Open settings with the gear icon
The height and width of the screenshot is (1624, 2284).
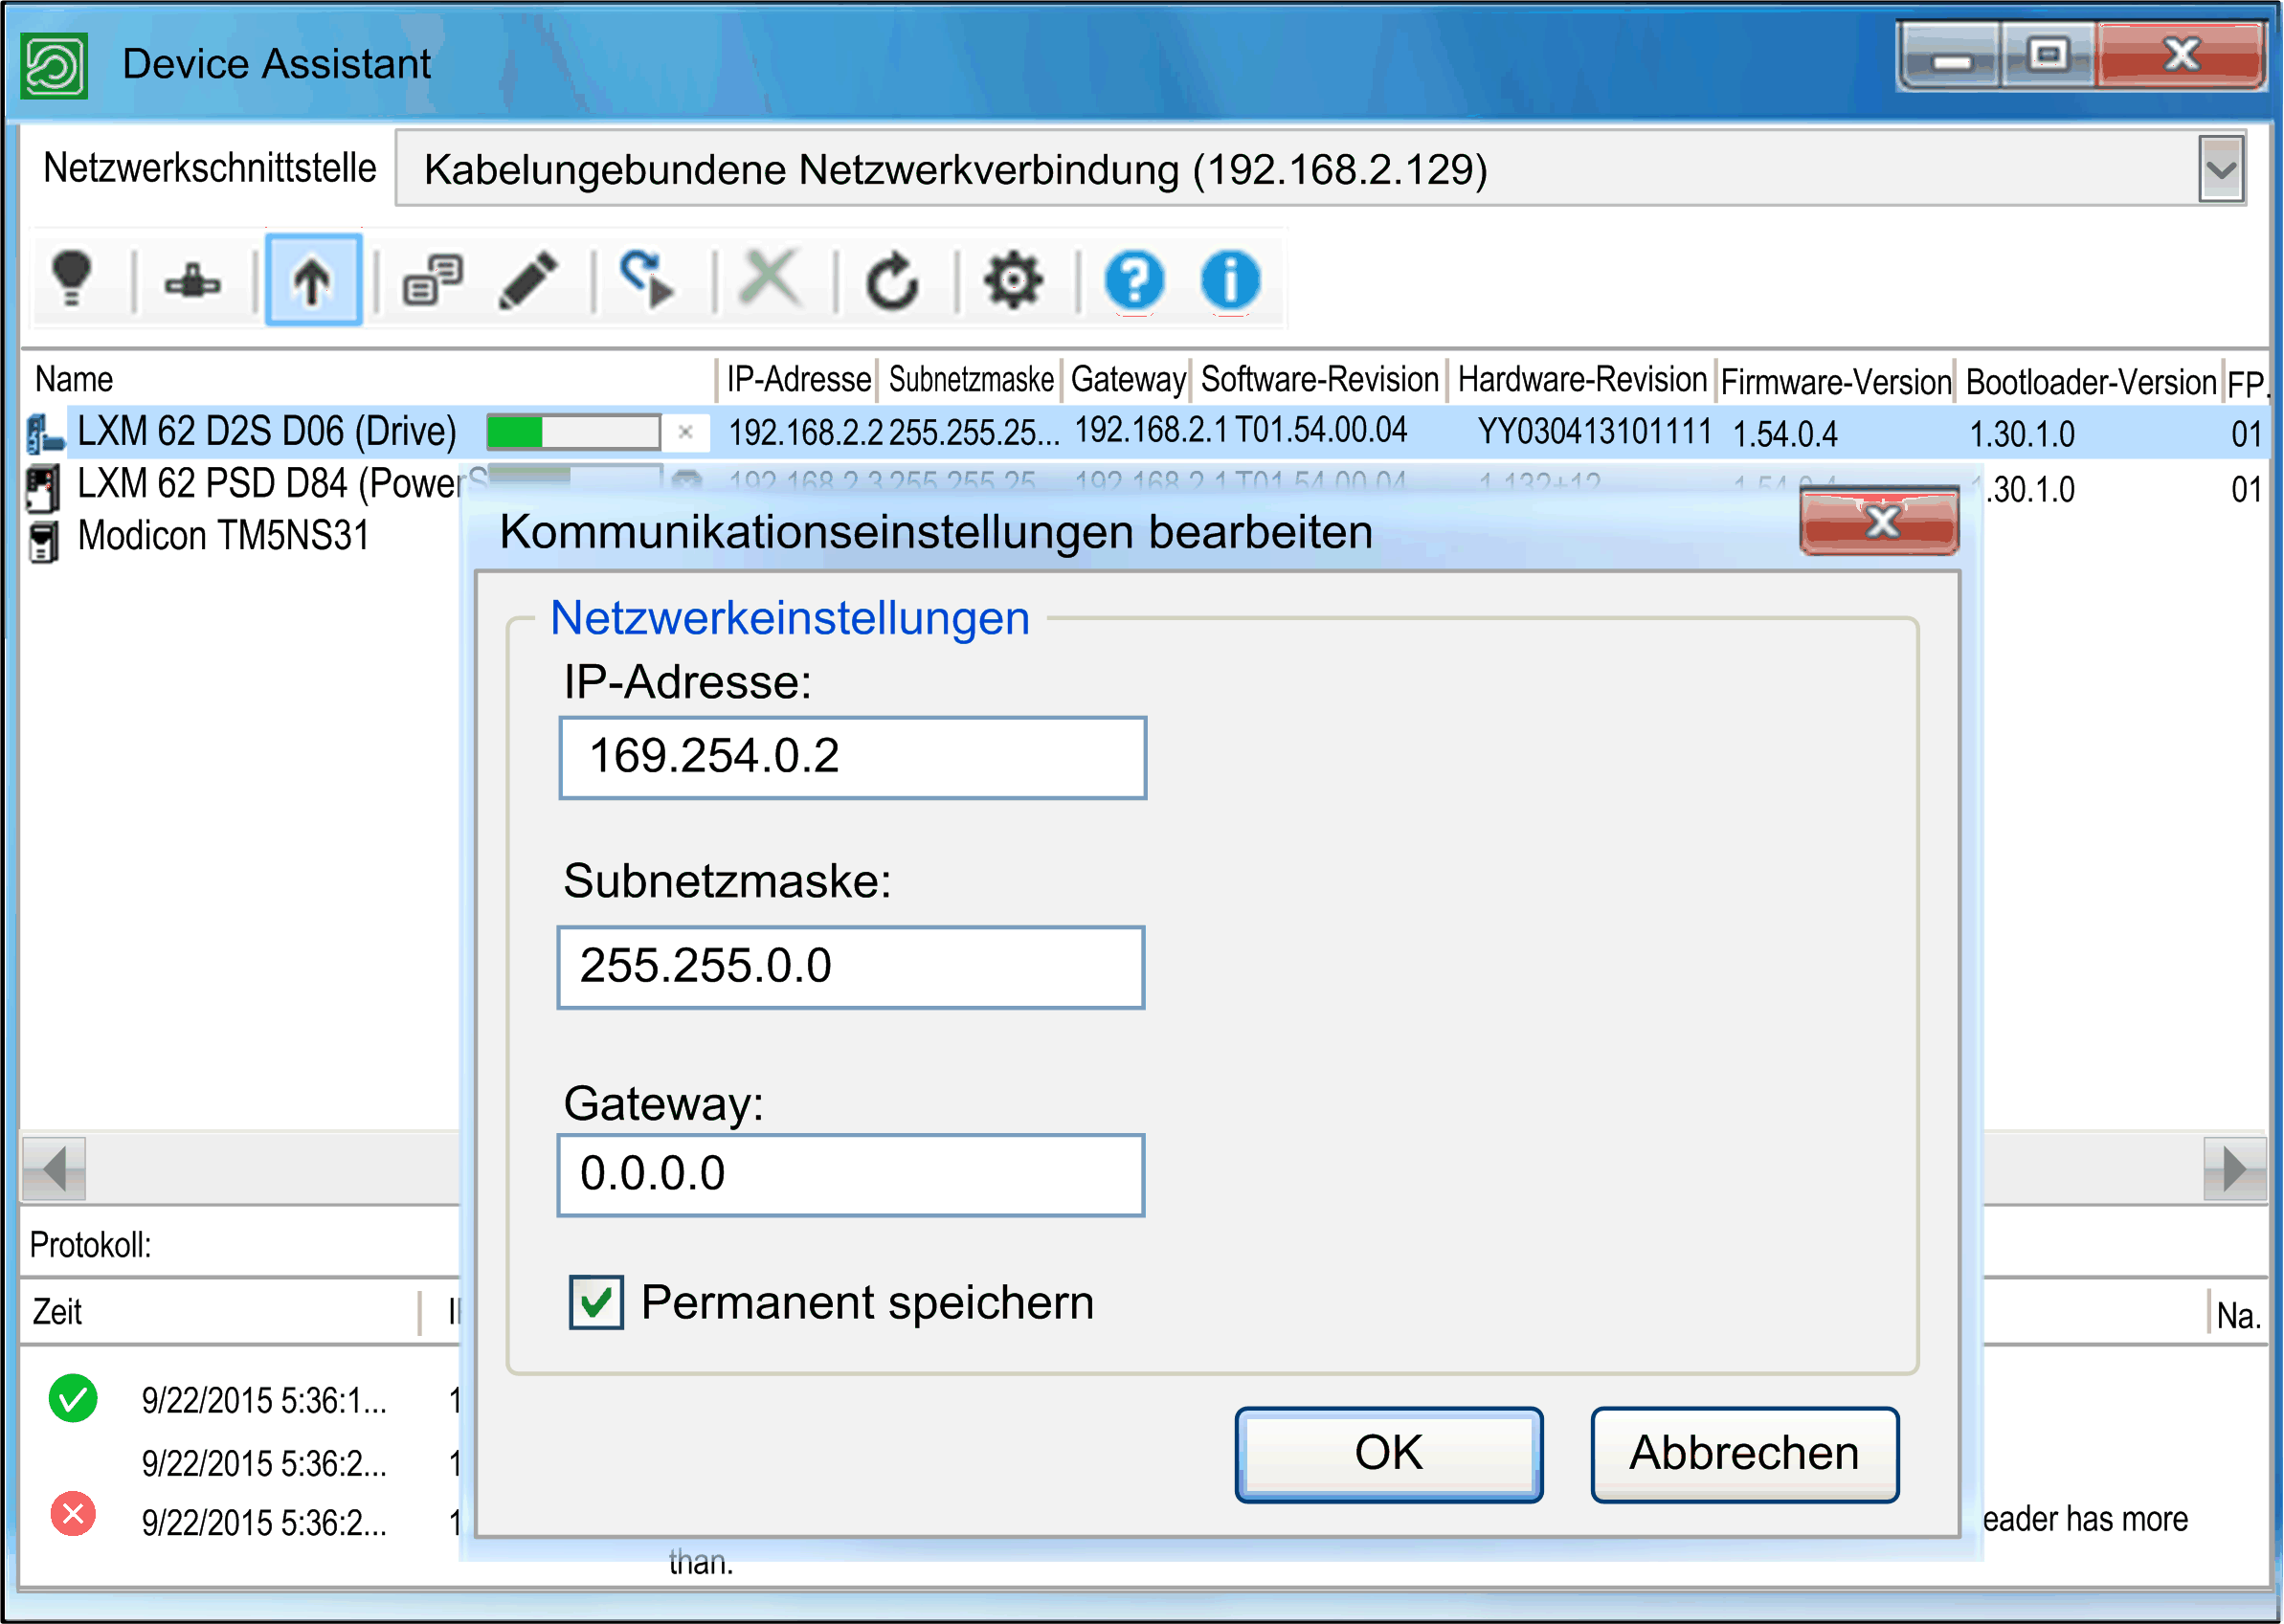point(1013,281)
